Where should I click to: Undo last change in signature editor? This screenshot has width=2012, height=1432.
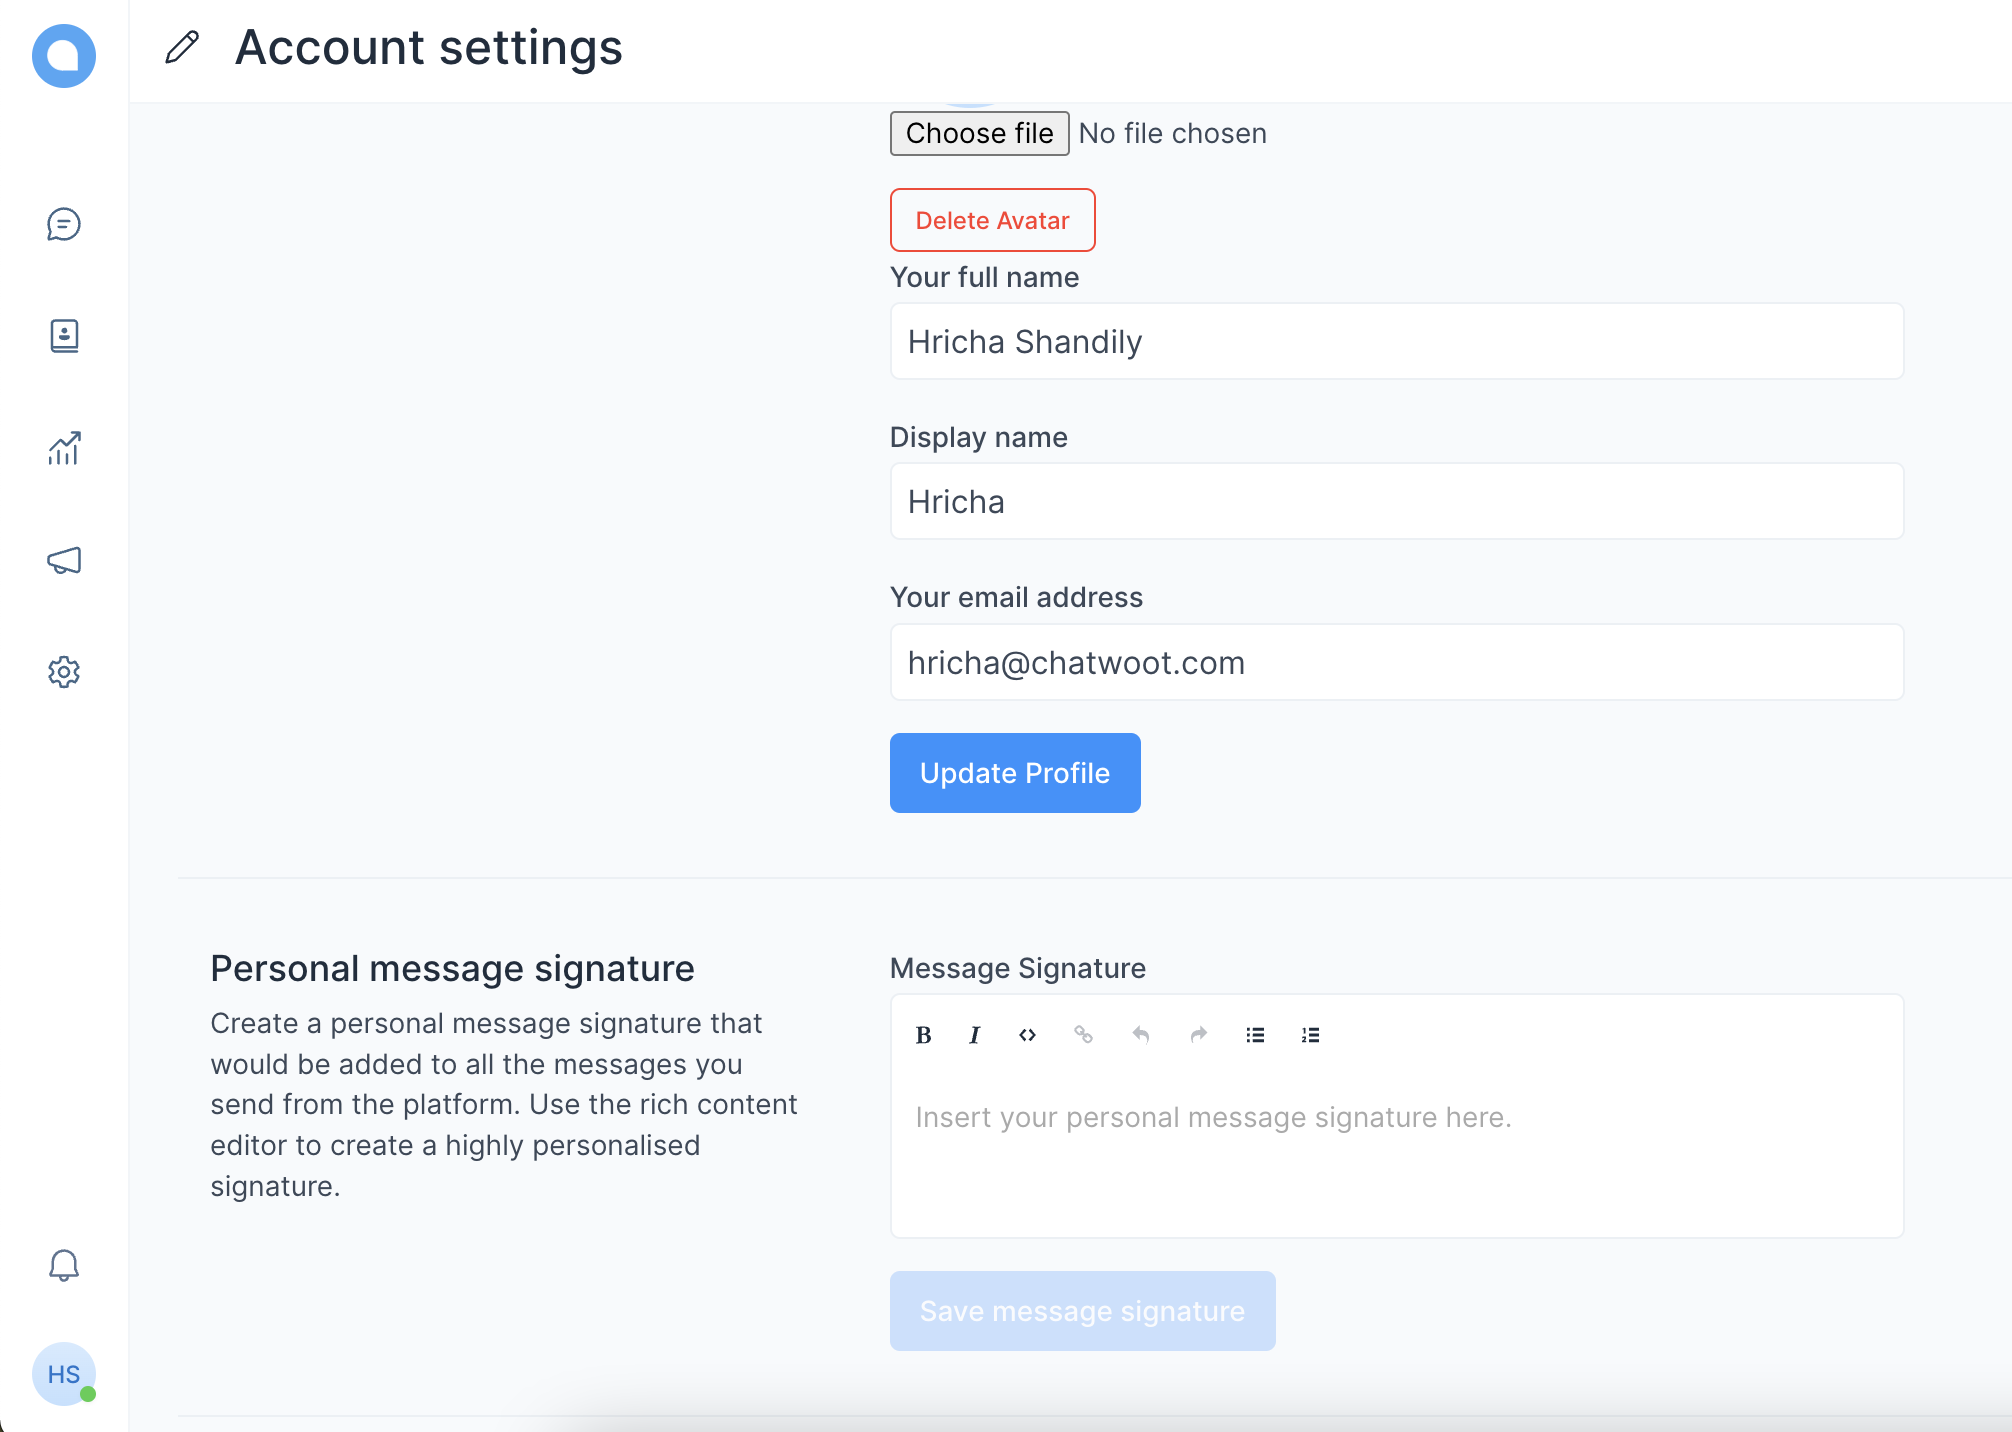pos(1140,1035)
